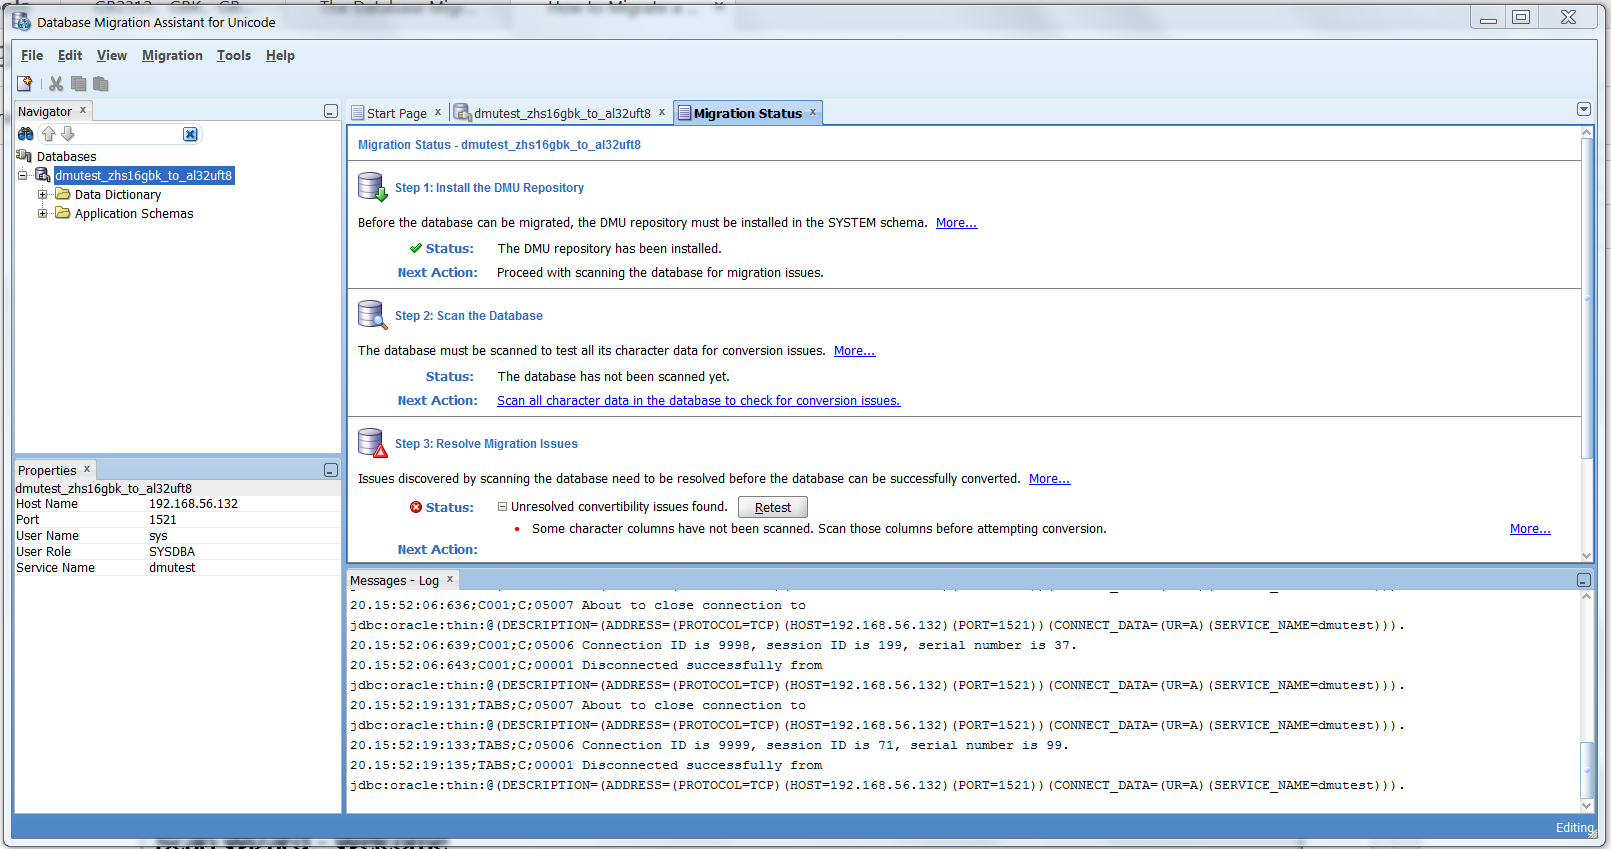Select the Databases root node
The height and width of the screenshot is (849, 1611).
click(66, 156)
